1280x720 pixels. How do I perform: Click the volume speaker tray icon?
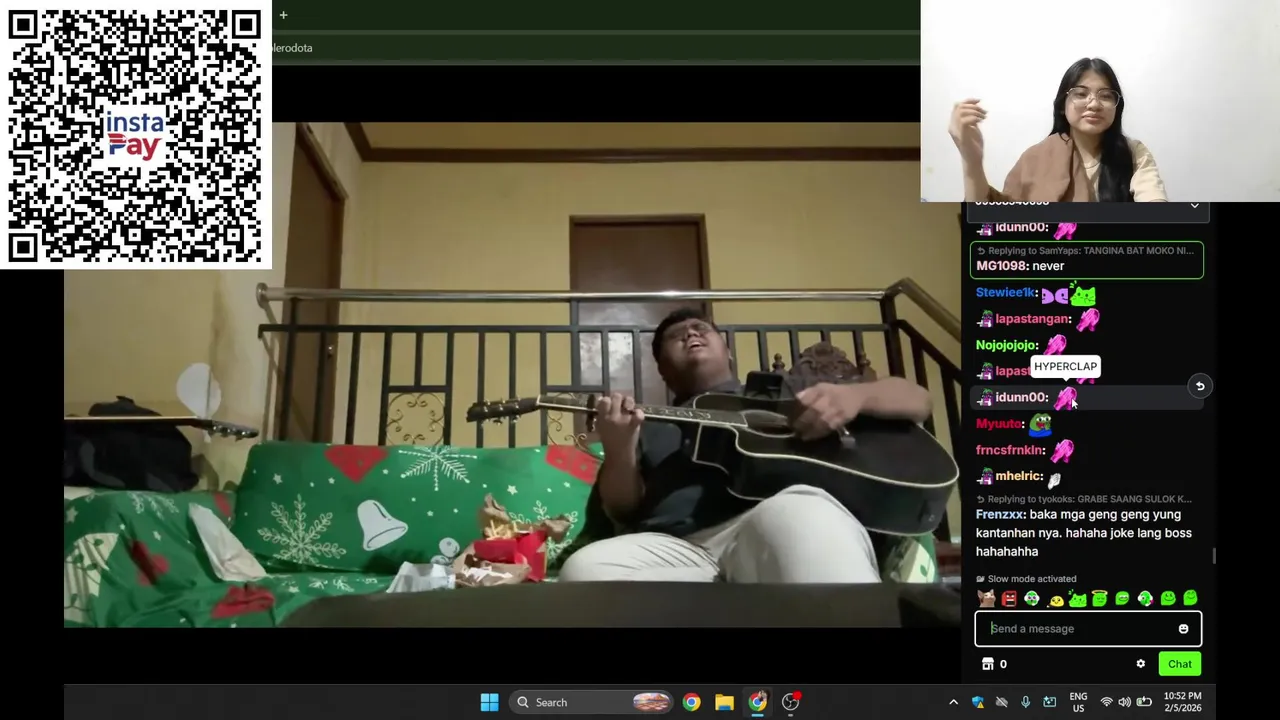(x=1125, y=702)
